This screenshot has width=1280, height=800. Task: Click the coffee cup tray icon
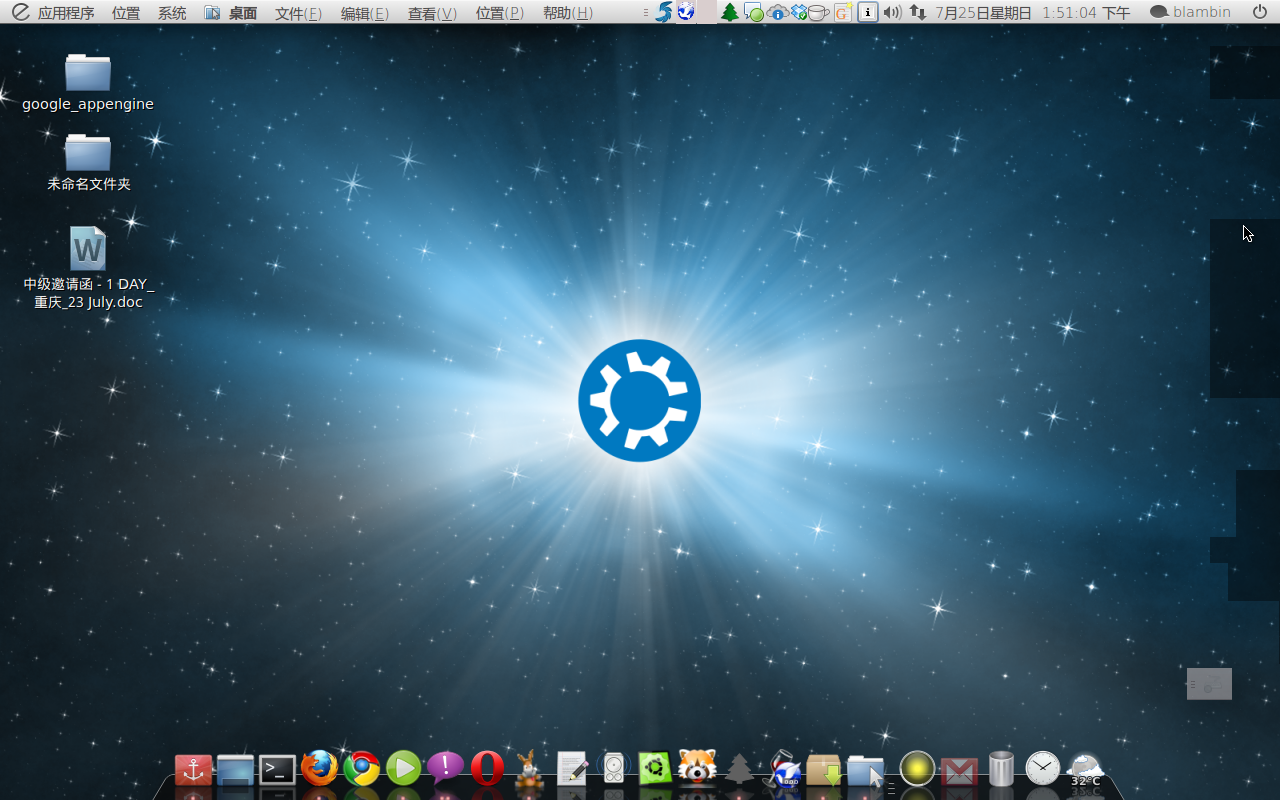[x=820, y=13]
